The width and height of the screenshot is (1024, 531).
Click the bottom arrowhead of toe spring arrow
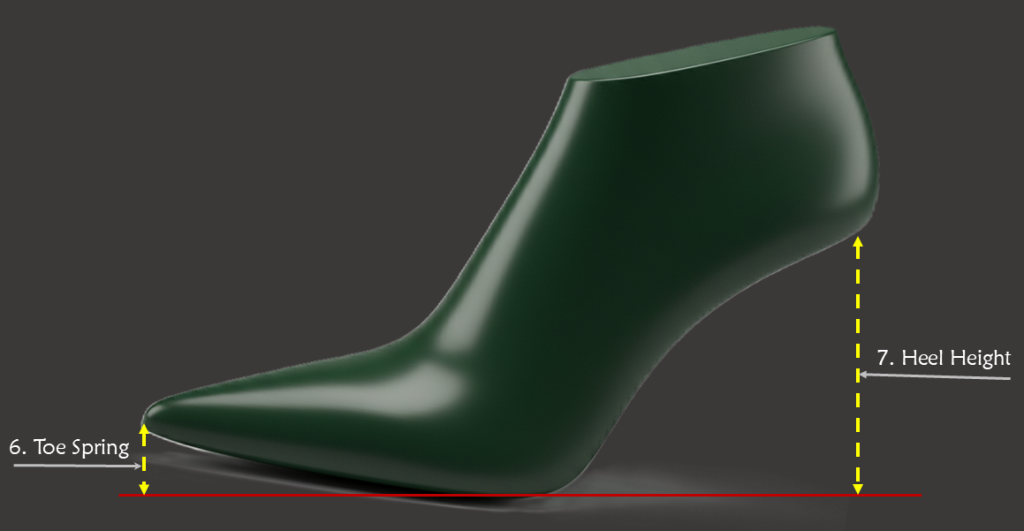coord(144,489)
